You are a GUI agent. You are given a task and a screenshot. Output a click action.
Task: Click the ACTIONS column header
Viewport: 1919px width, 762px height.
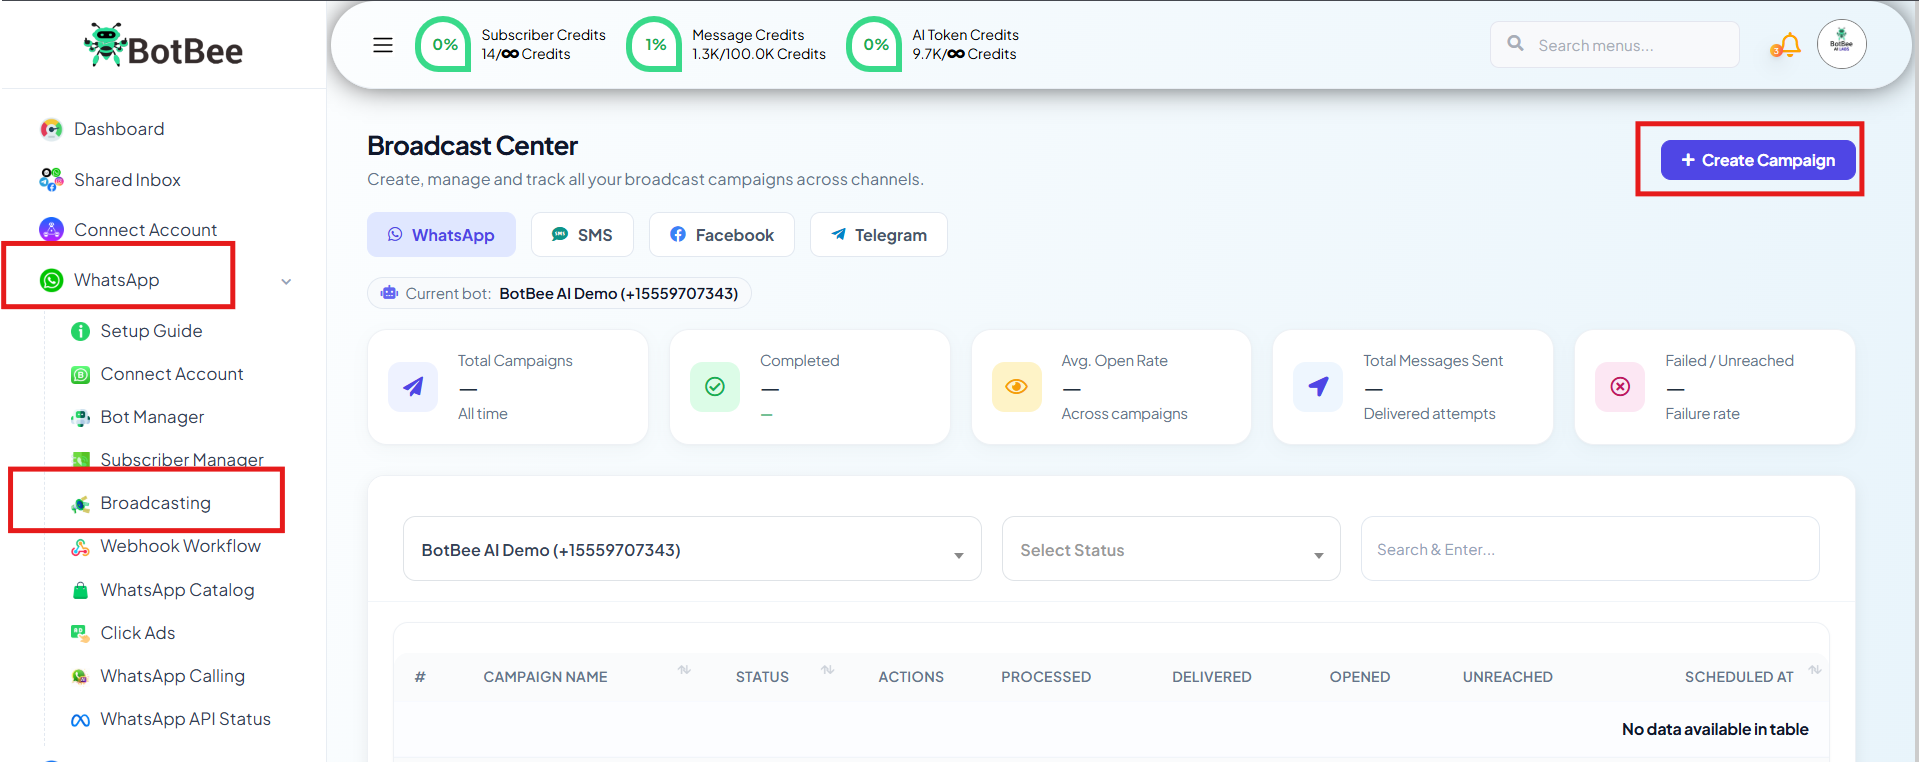(x=911, y=677)
